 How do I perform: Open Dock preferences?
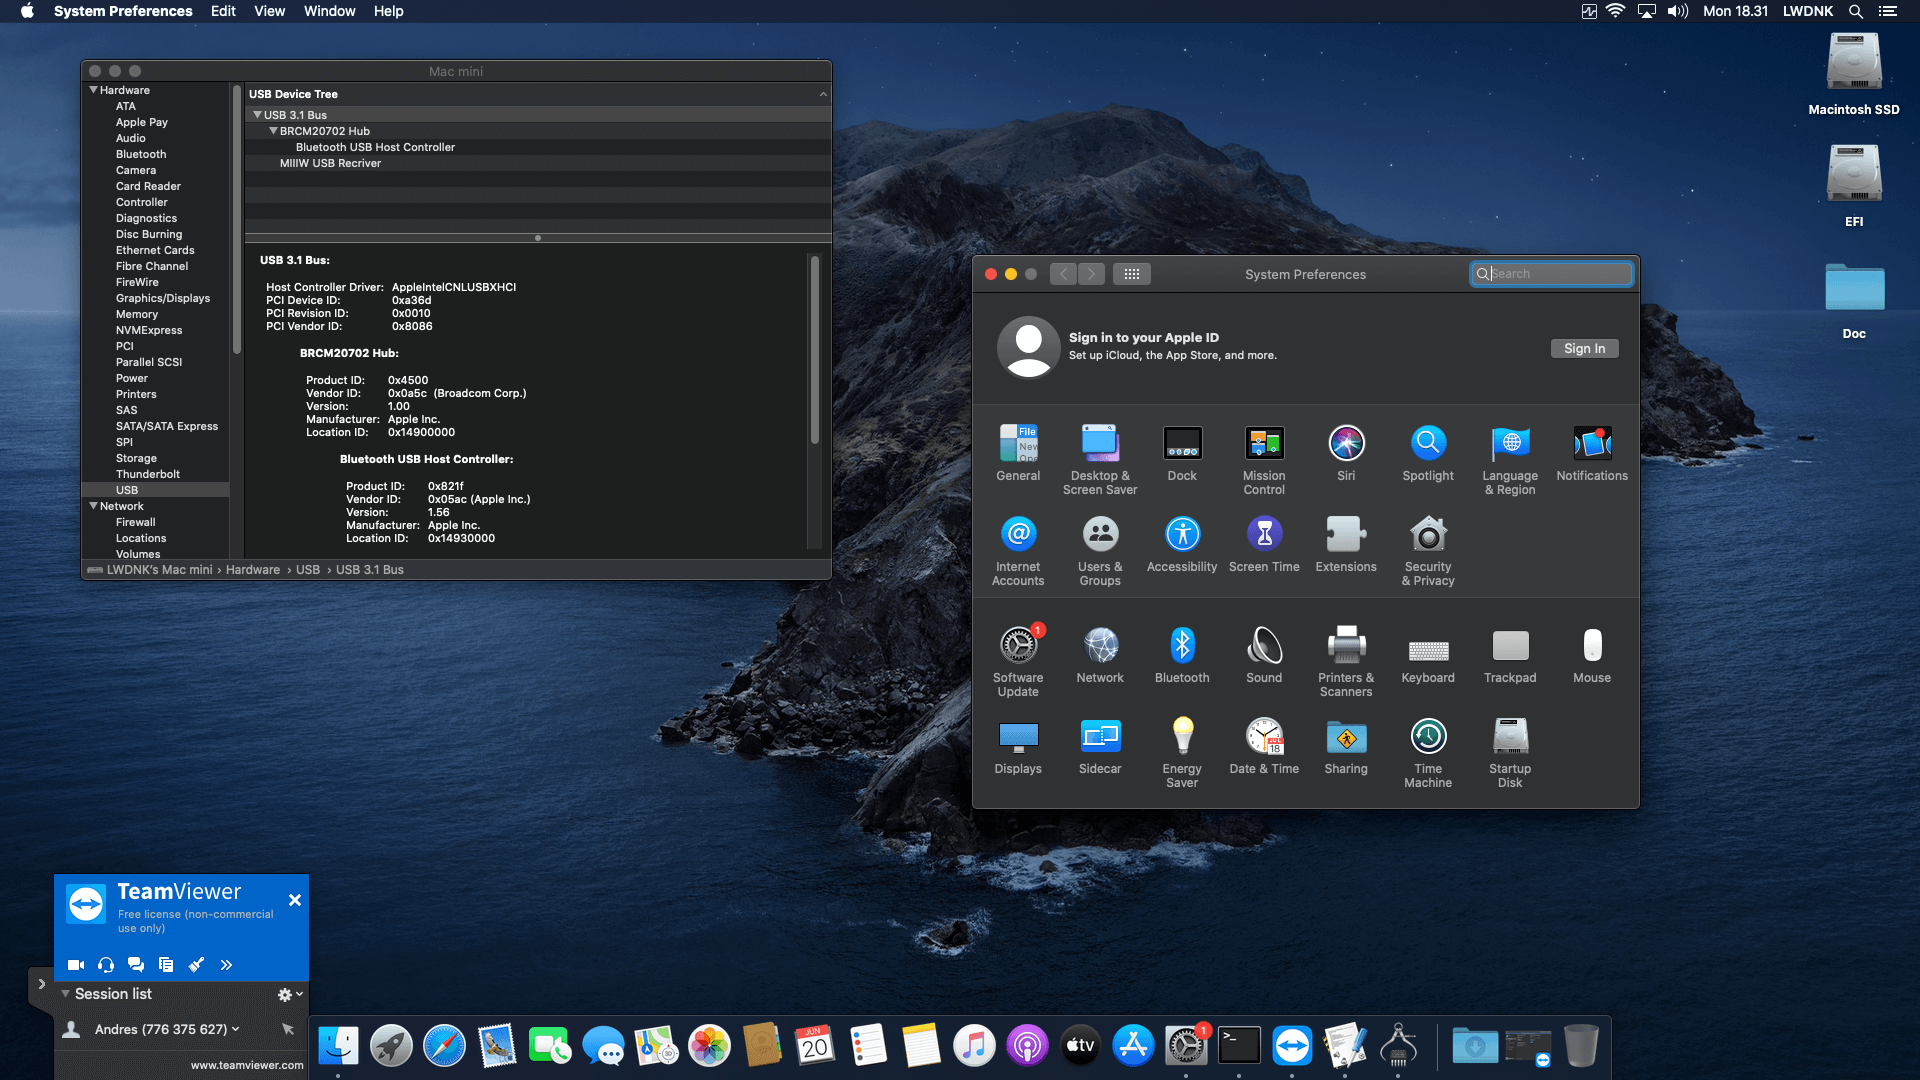pos(1182,453)
